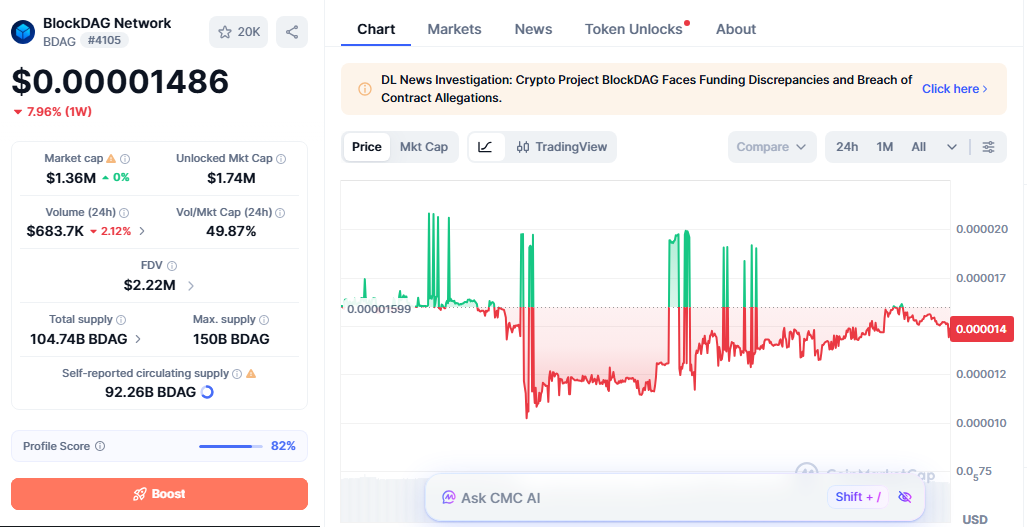1027x527 pixels.
Task: Set chart range to 1M
Action: [885, 147]
